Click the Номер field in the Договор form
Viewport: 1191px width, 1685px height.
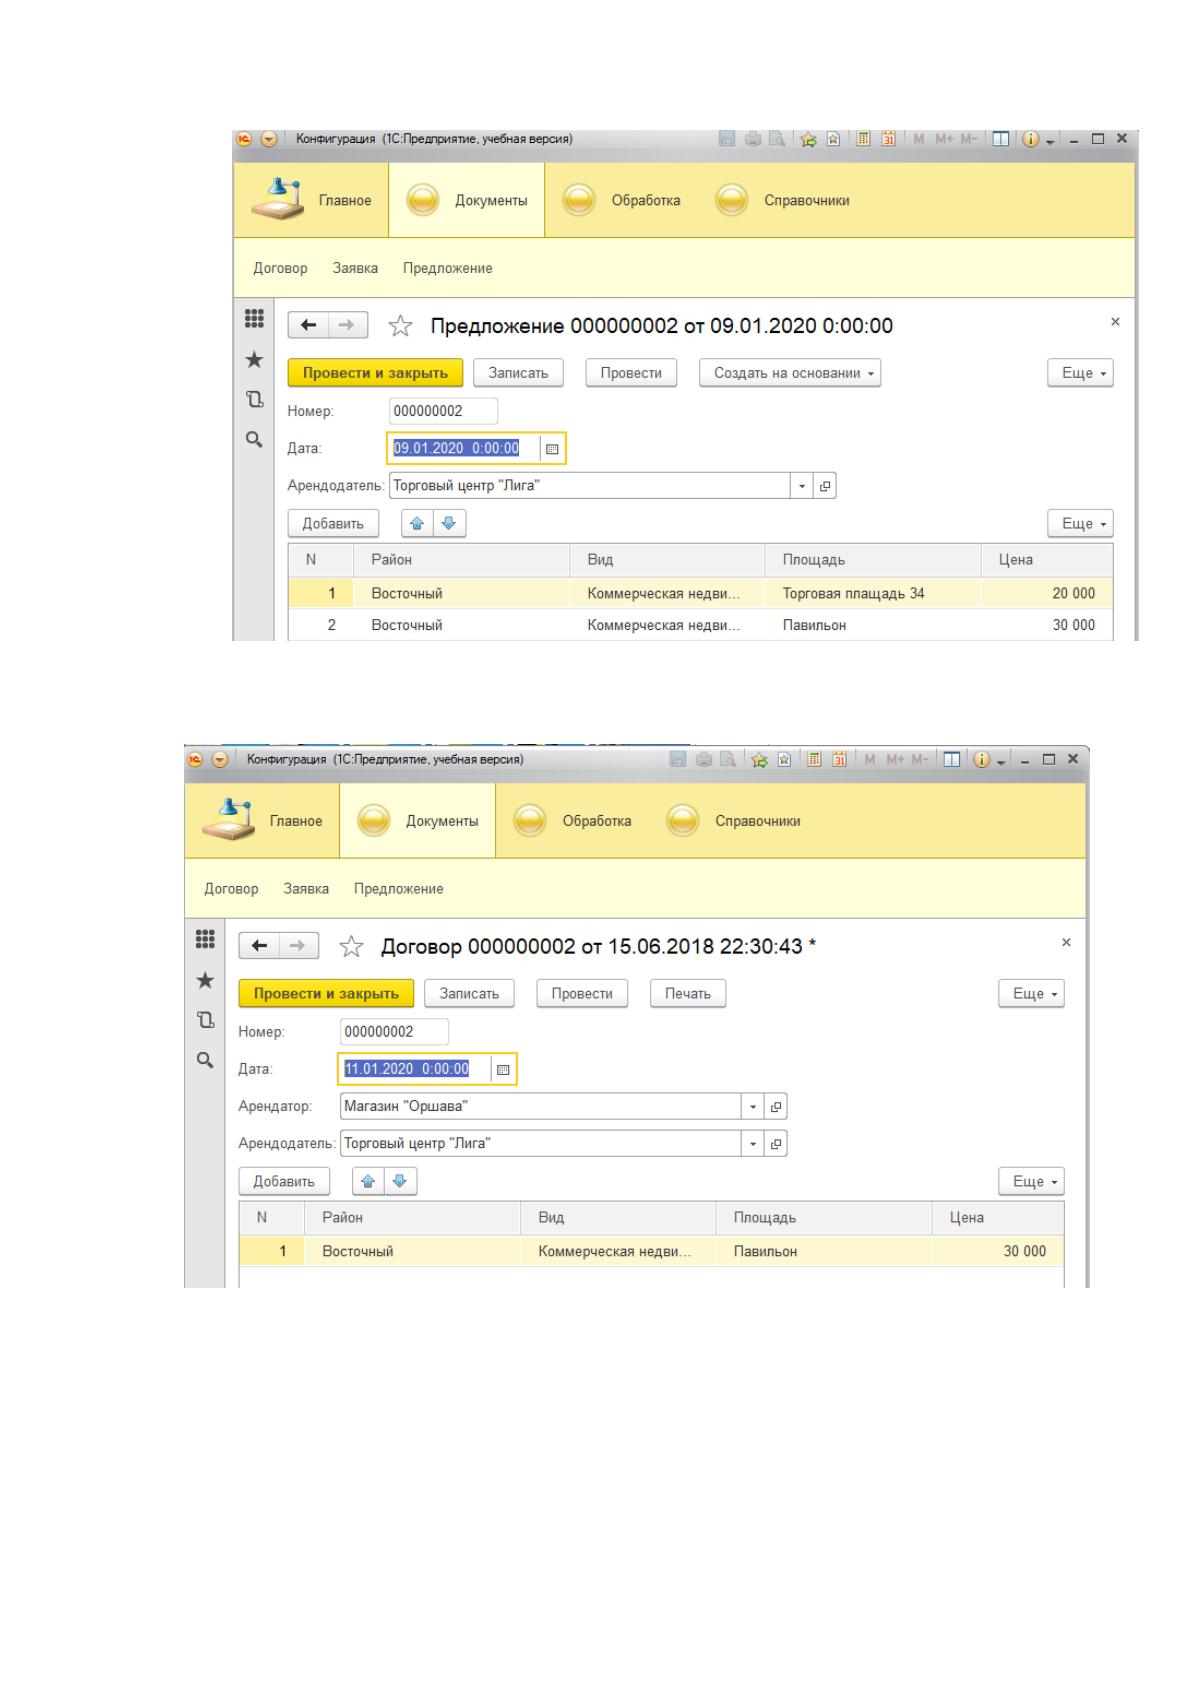point(394,1032)
